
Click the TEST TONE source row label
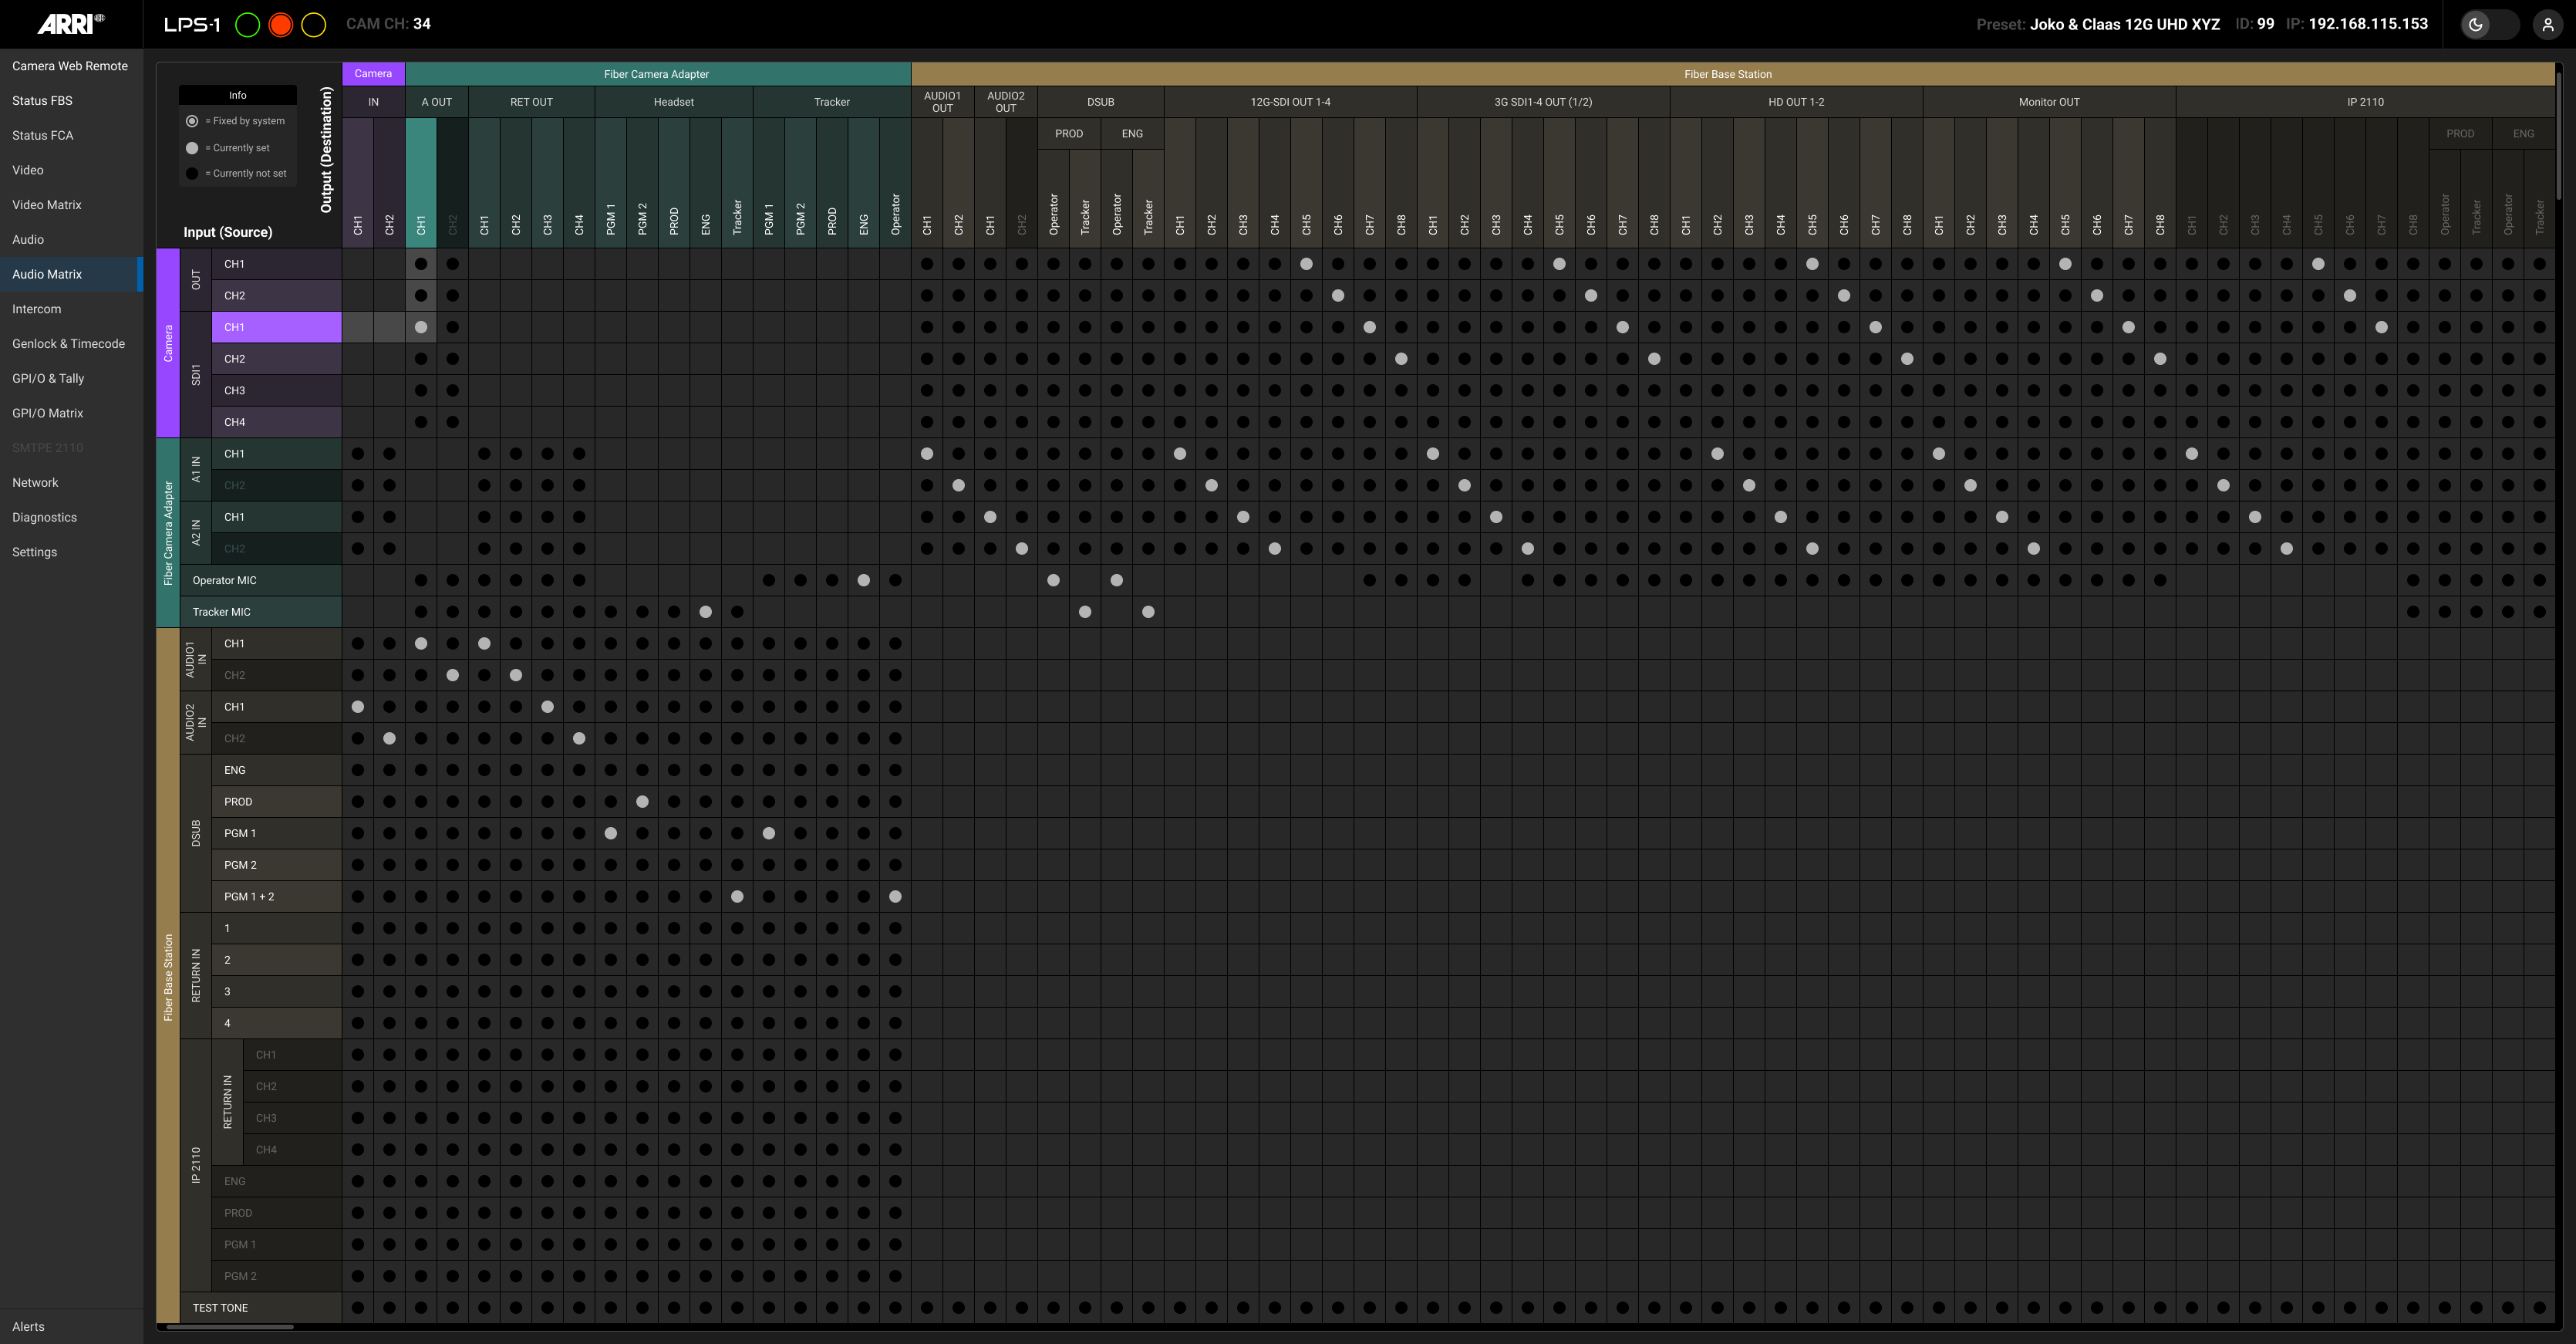click(x=220, y=1308)
